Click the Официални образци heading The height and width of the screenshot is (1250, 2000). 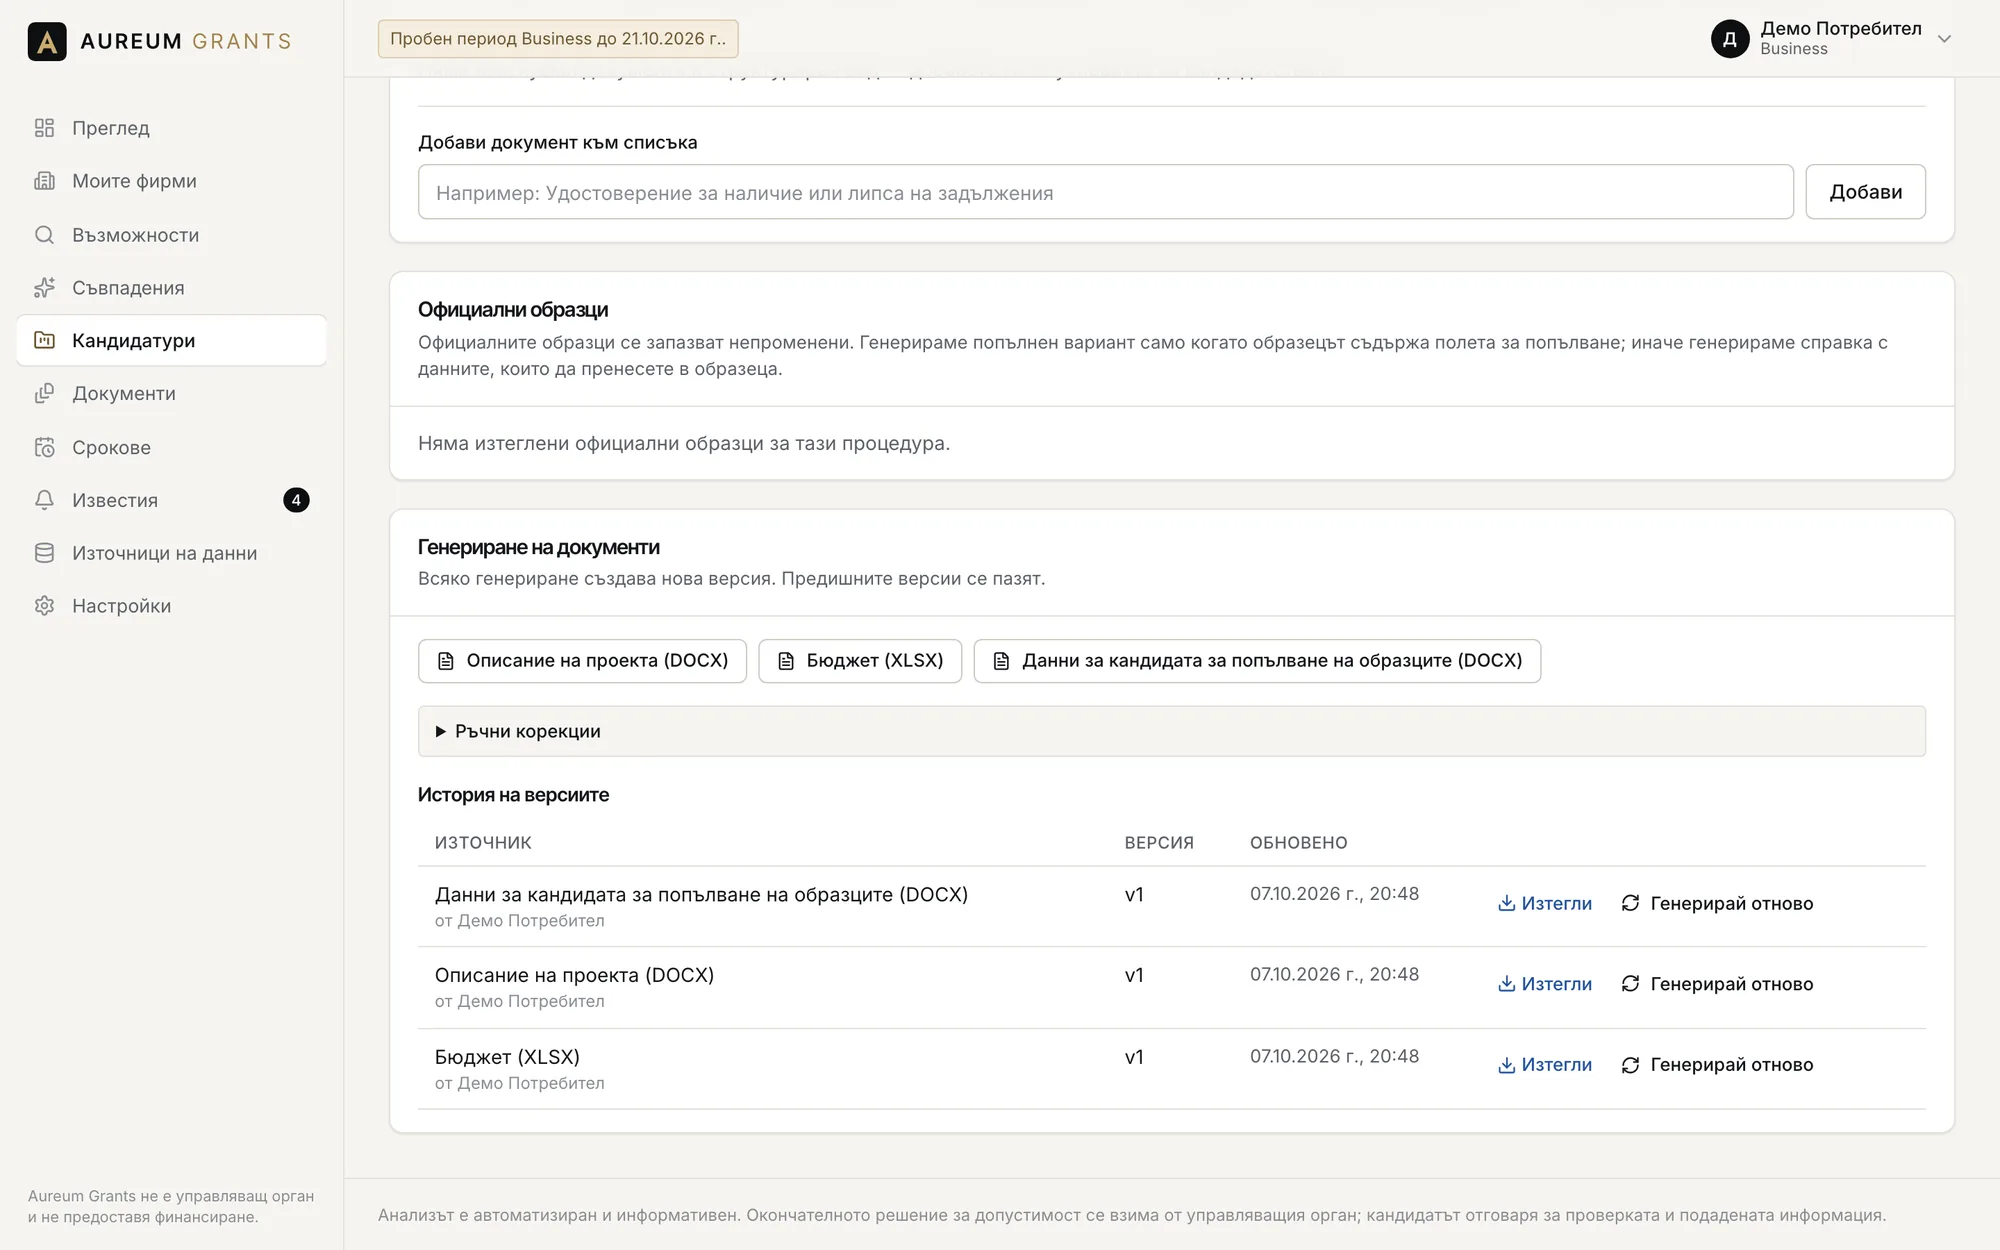513,310
